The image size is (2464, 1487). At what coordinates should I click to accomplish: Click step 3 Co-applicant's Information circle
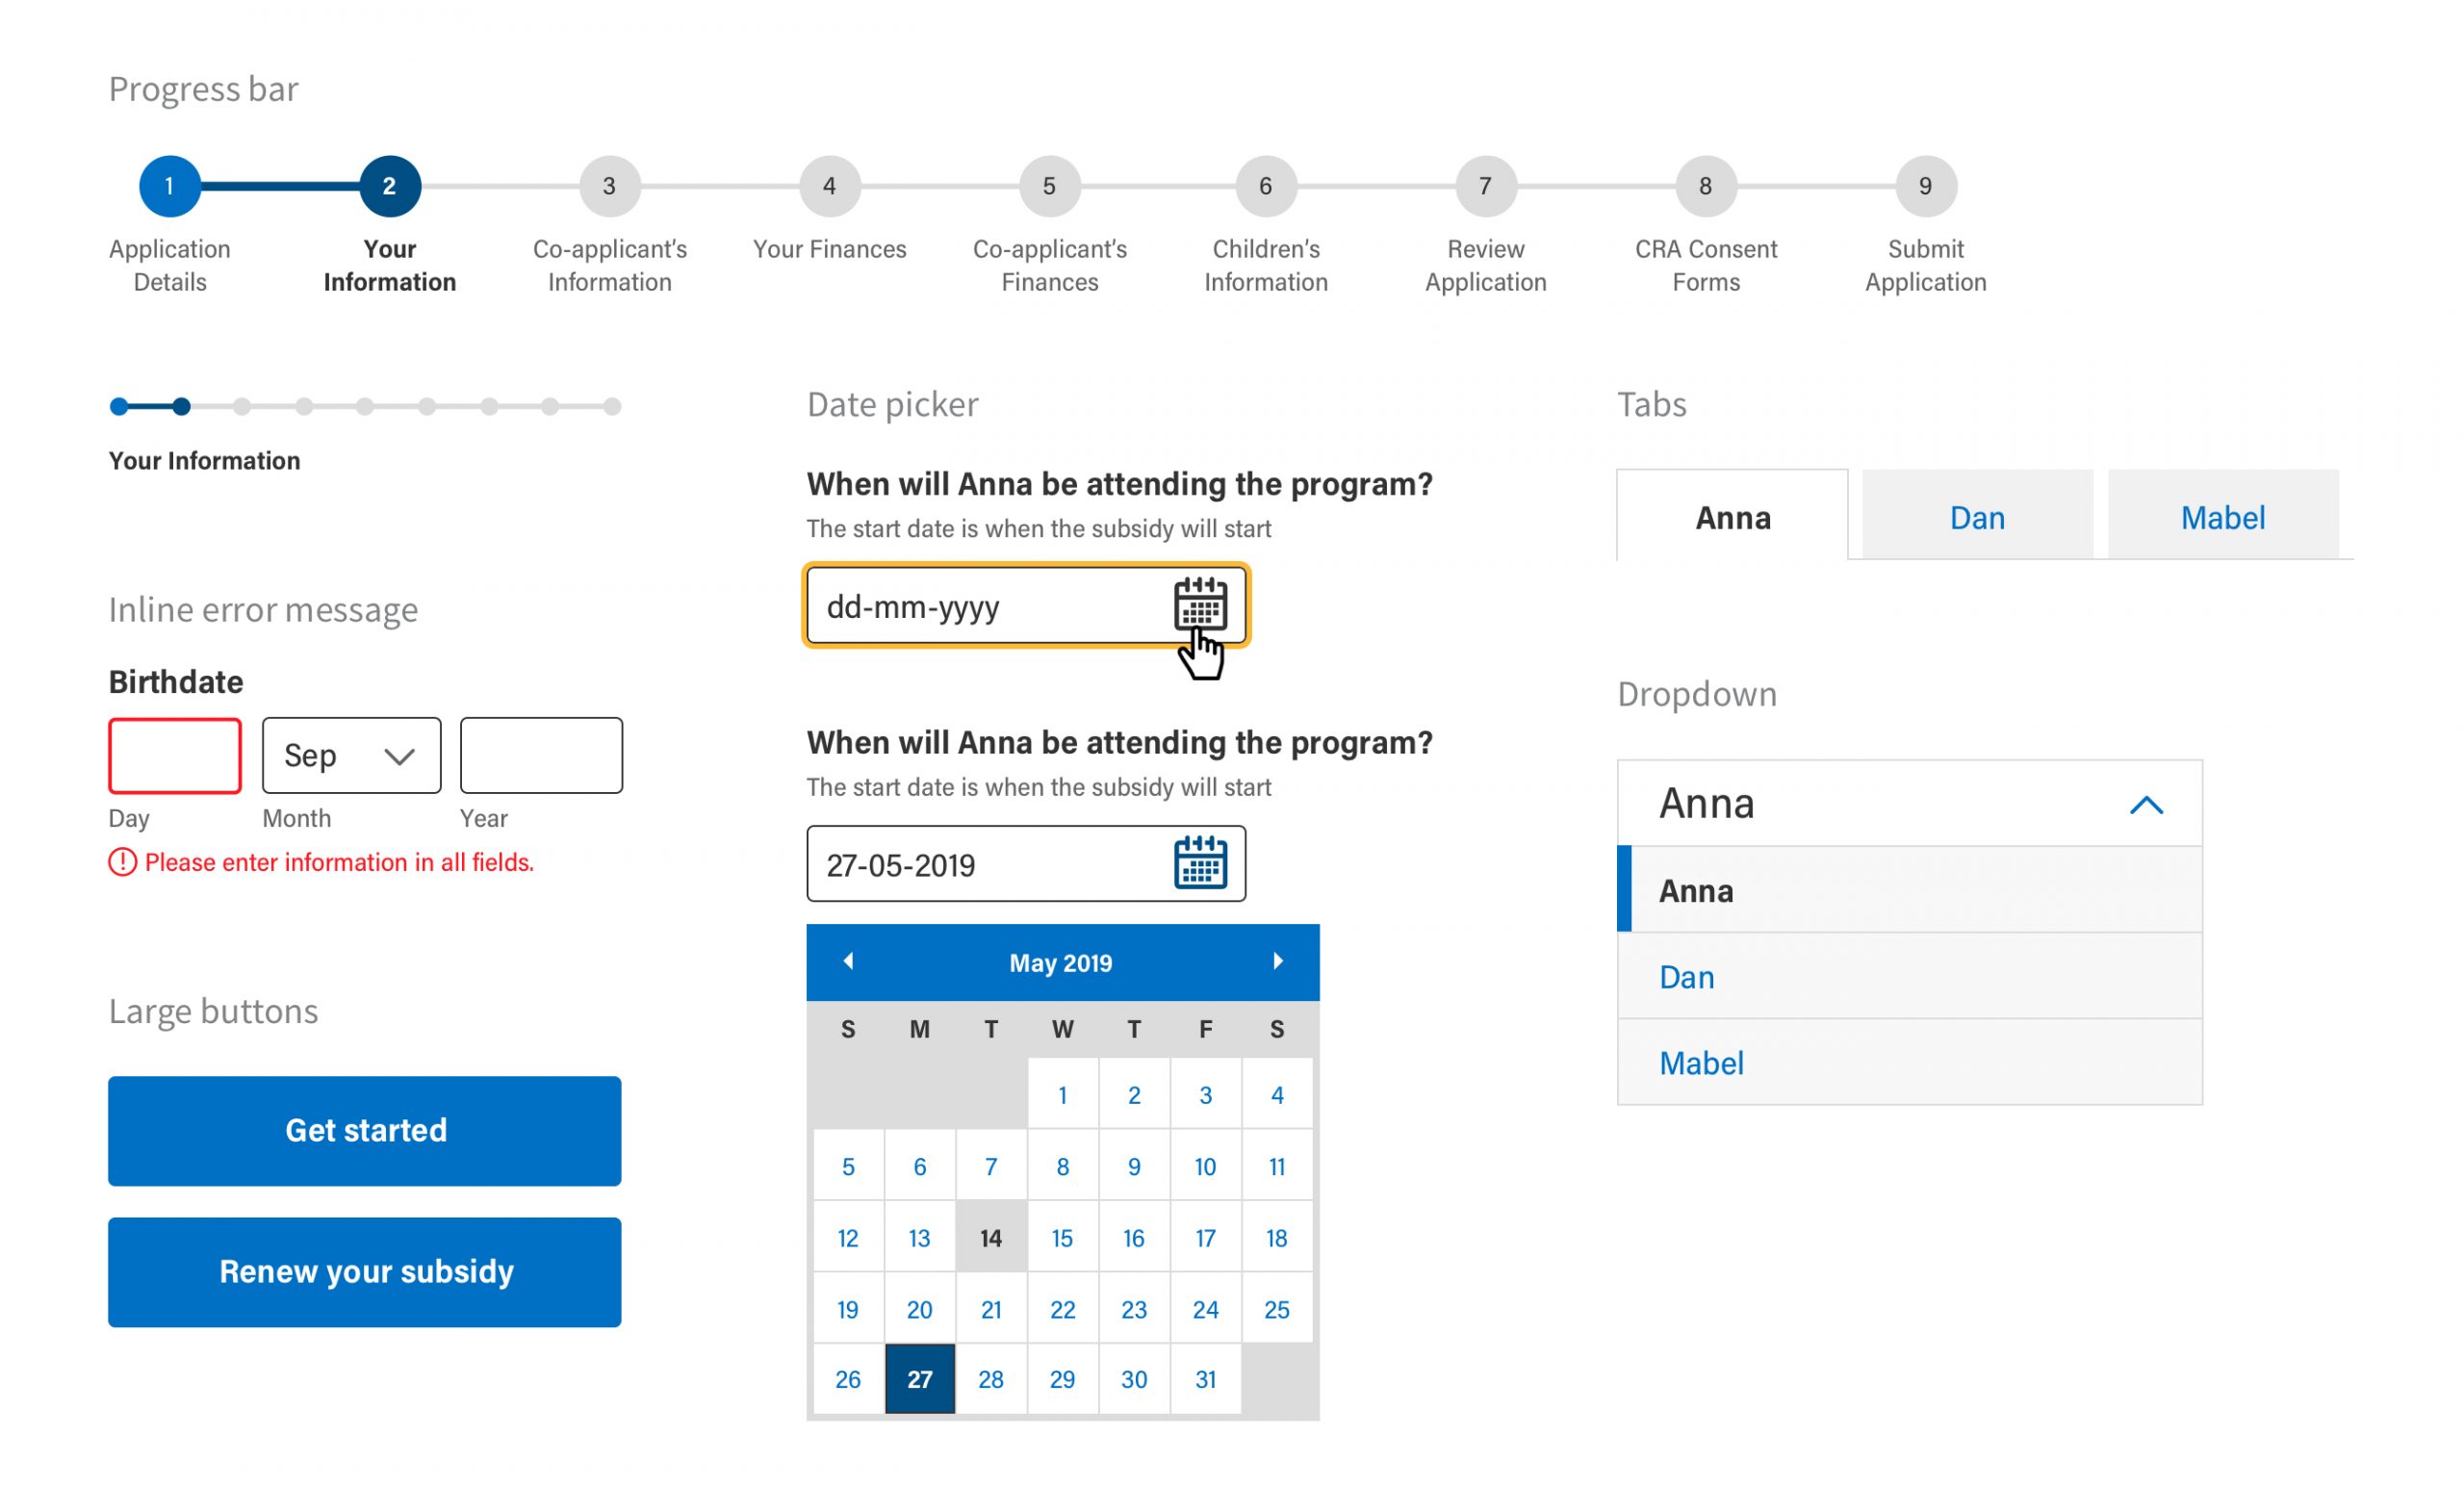[609, 186]
